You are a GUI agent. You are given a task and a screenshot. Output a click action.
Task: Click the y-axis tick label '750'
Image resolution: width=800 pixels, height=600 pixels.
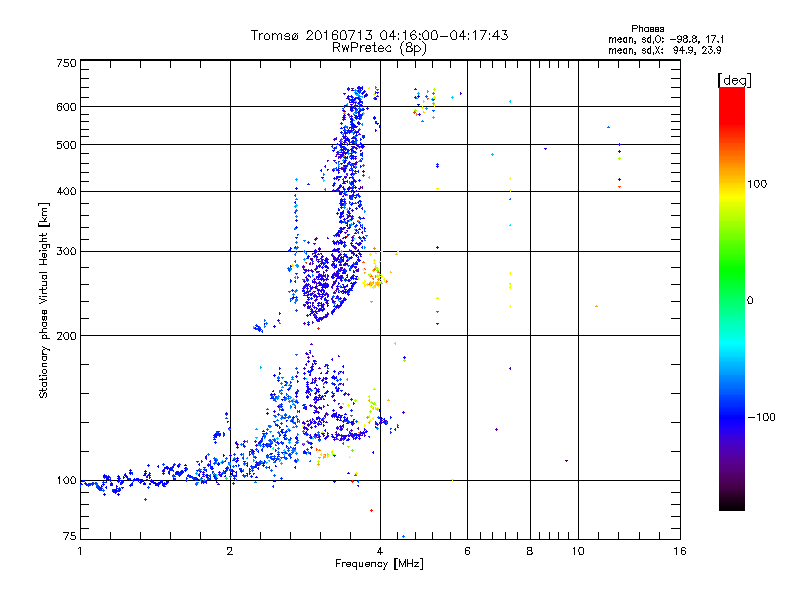[66, 63]
